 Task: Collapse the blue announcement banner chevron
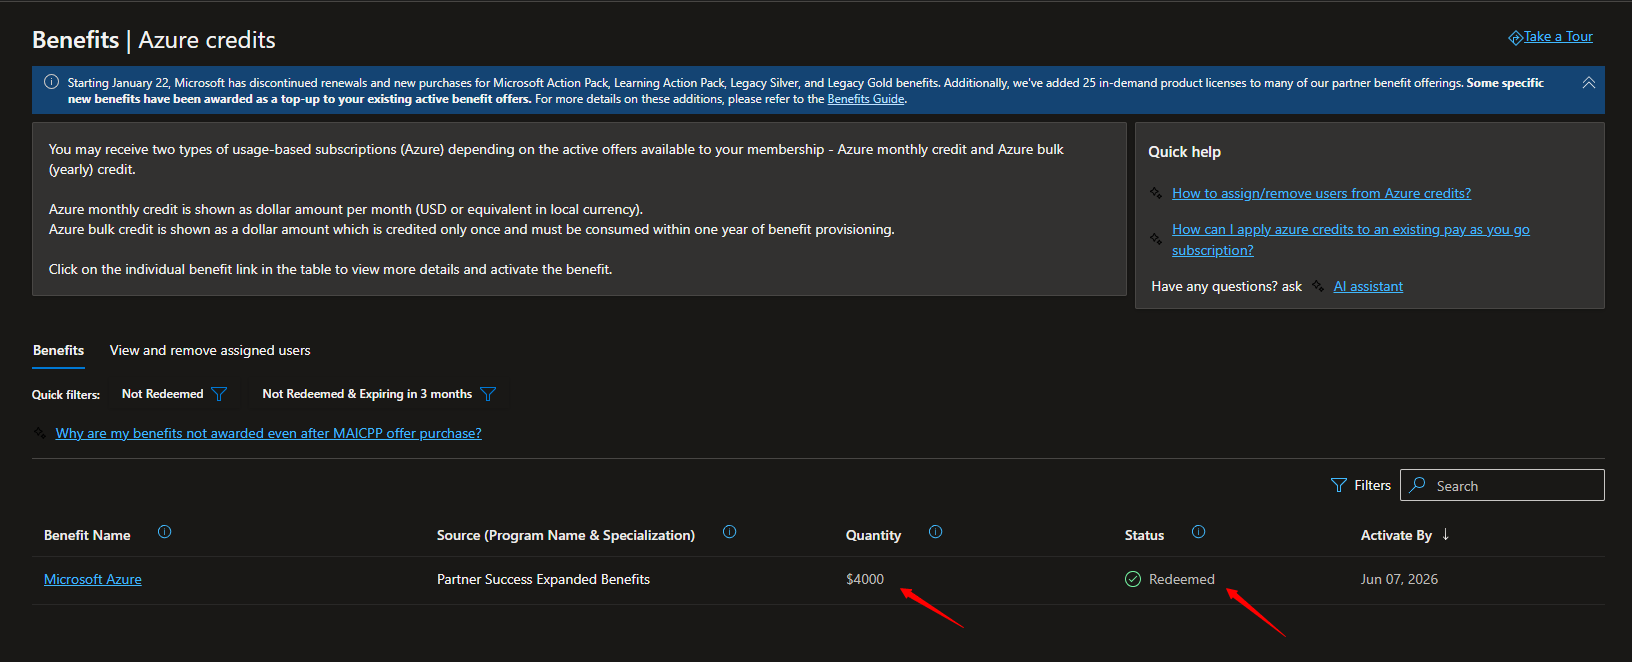click(x=1588, y=83)
